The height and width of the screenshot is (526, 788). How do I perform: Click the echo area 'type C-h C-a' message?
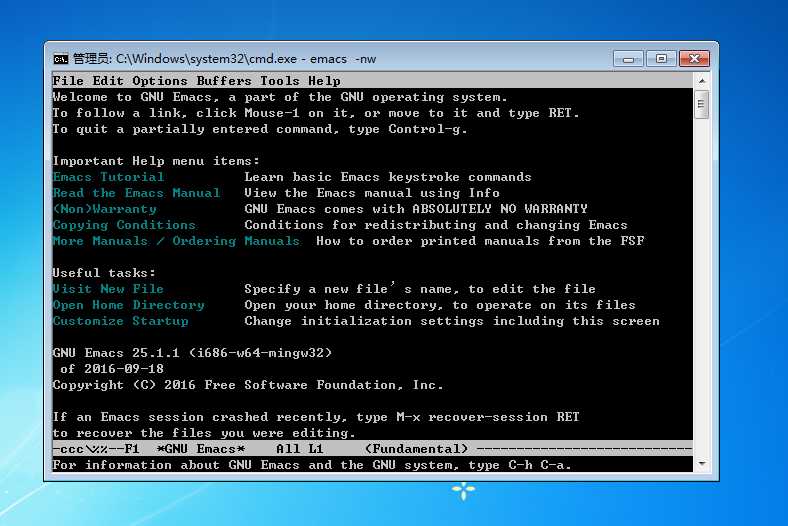coord(312,465)
